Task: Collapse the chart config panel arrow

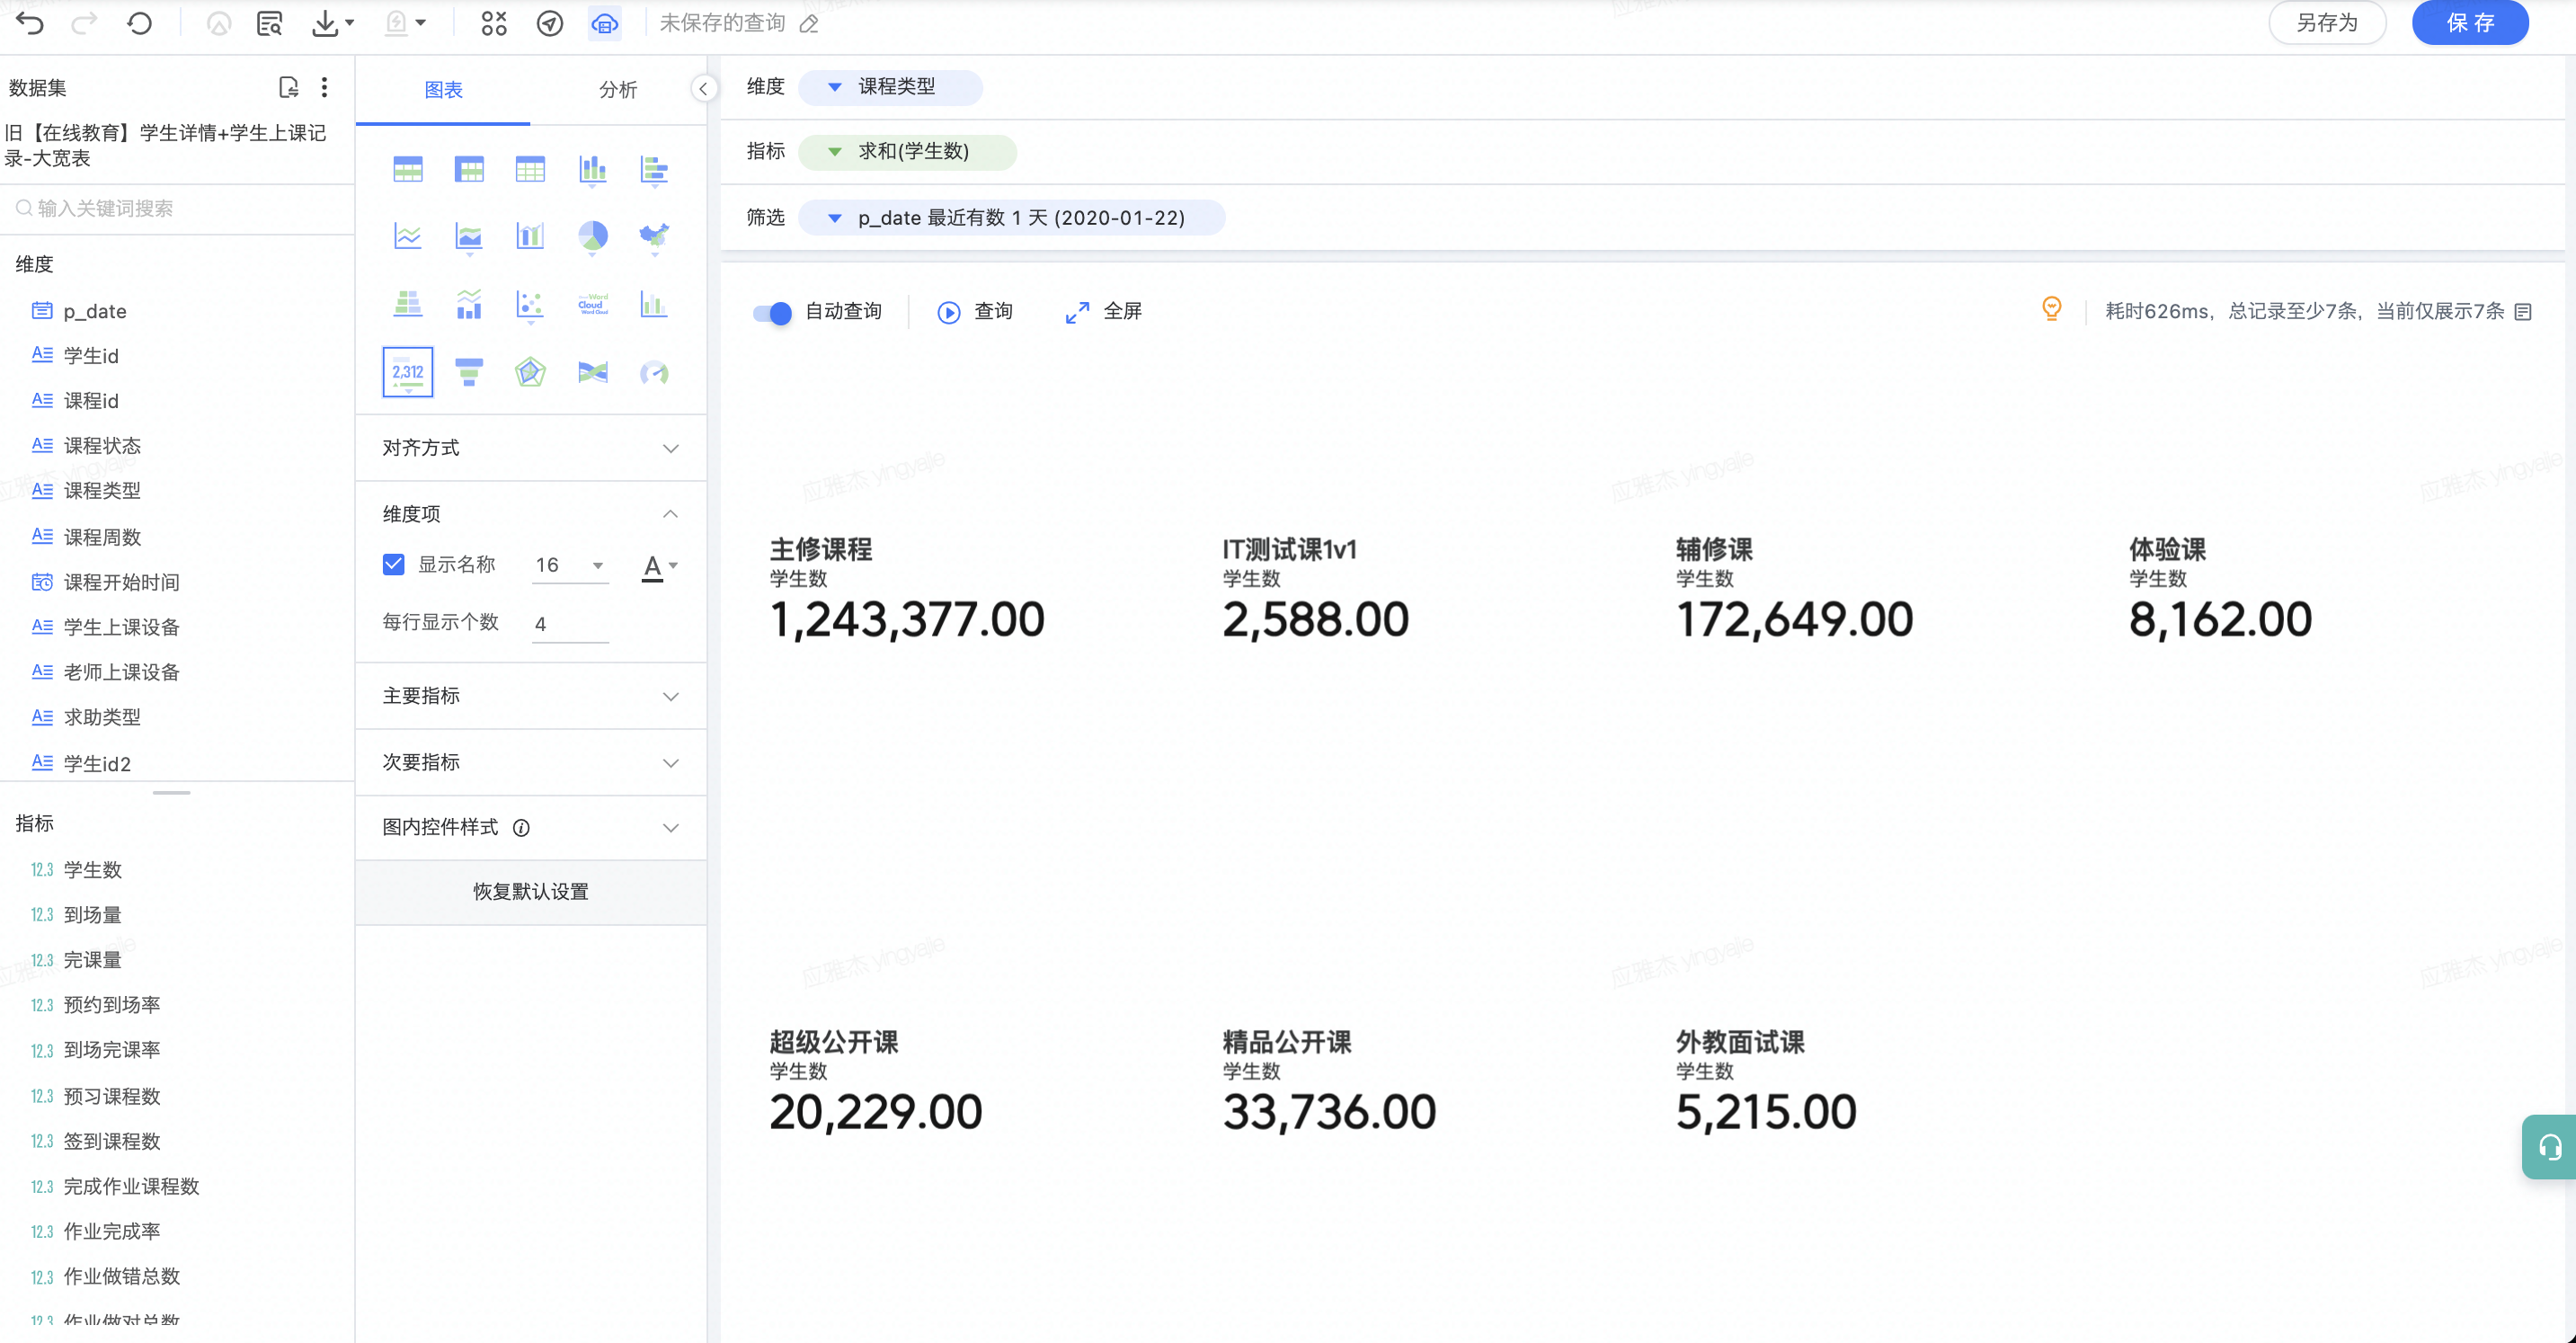Action: pyautogui.click(x=704, y=89)
